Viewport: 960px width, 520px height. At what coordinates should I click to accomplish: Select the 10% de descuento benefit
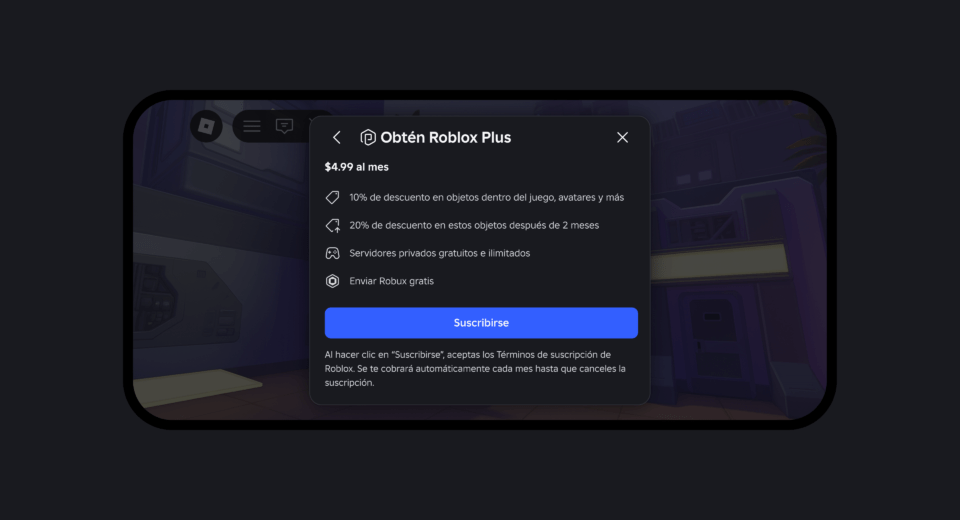pos(487,197)
